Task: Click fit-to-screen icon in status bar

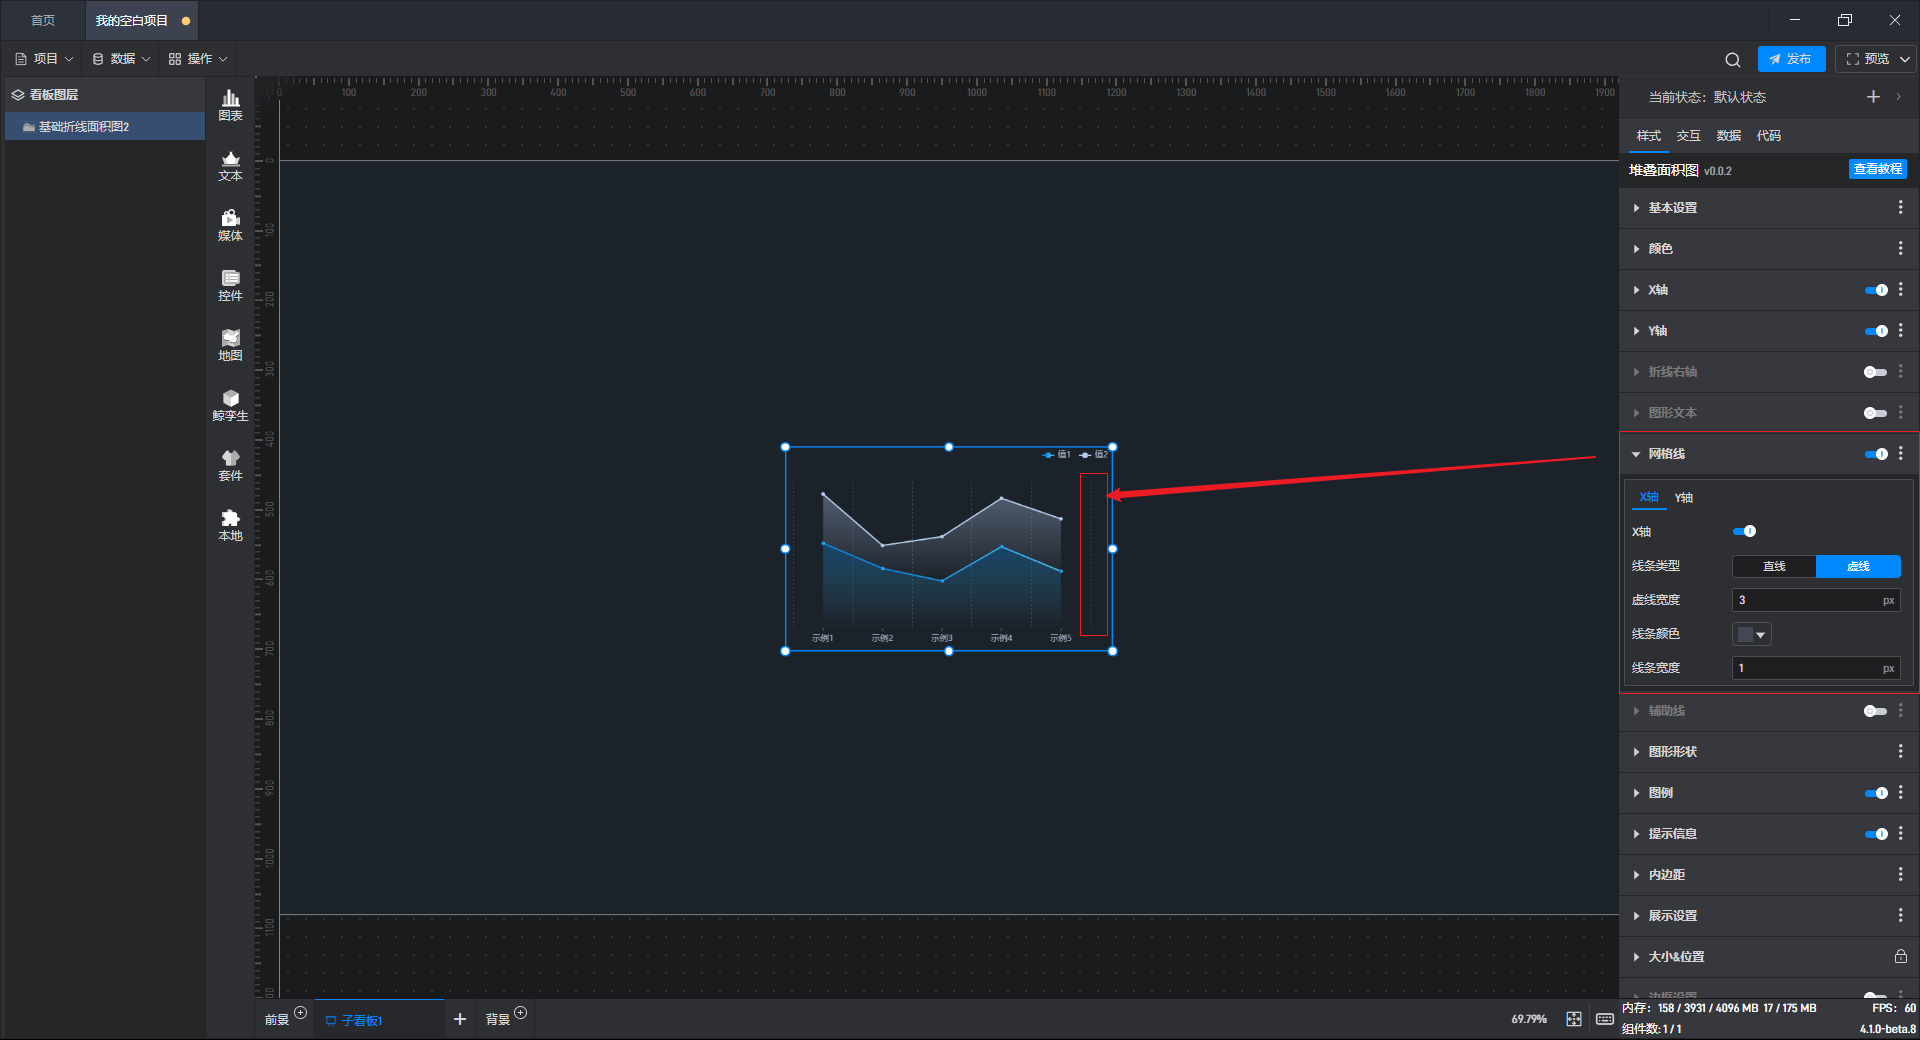Action: tap(1574, 1019)
